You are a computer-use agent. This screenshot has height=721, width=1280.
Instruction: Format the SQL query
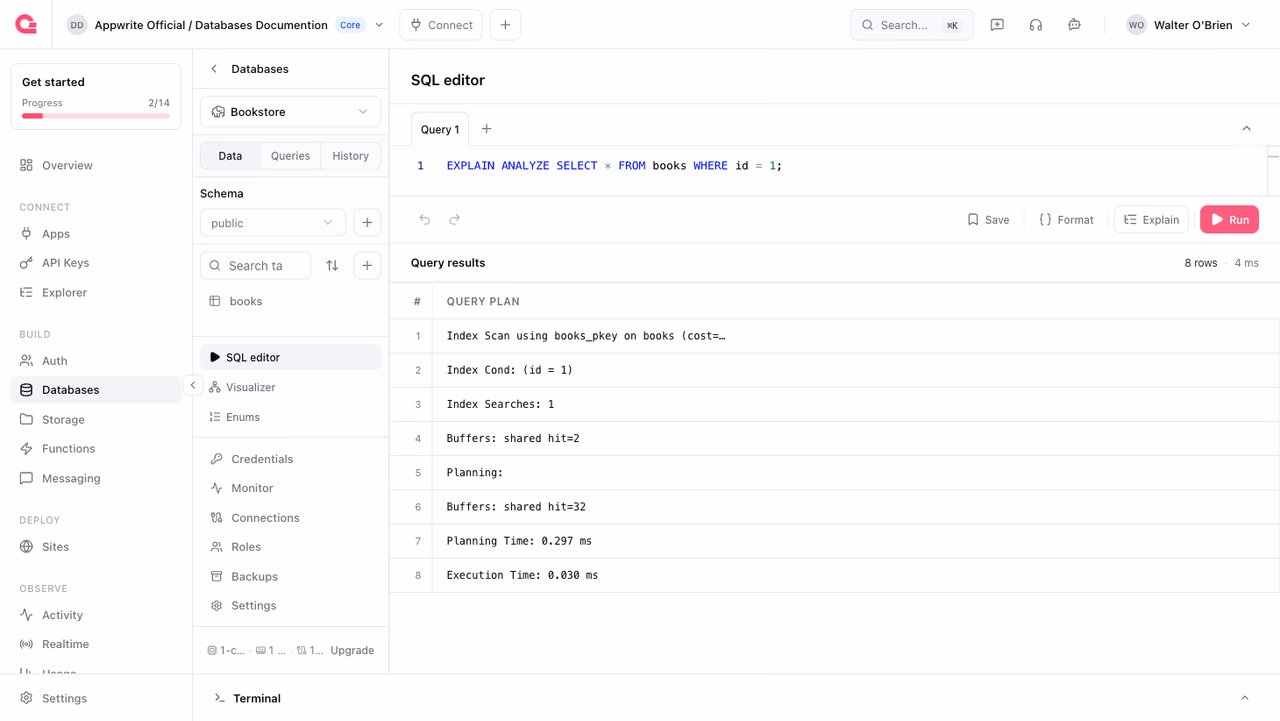pyautogui.click(x=1066, y=220)
